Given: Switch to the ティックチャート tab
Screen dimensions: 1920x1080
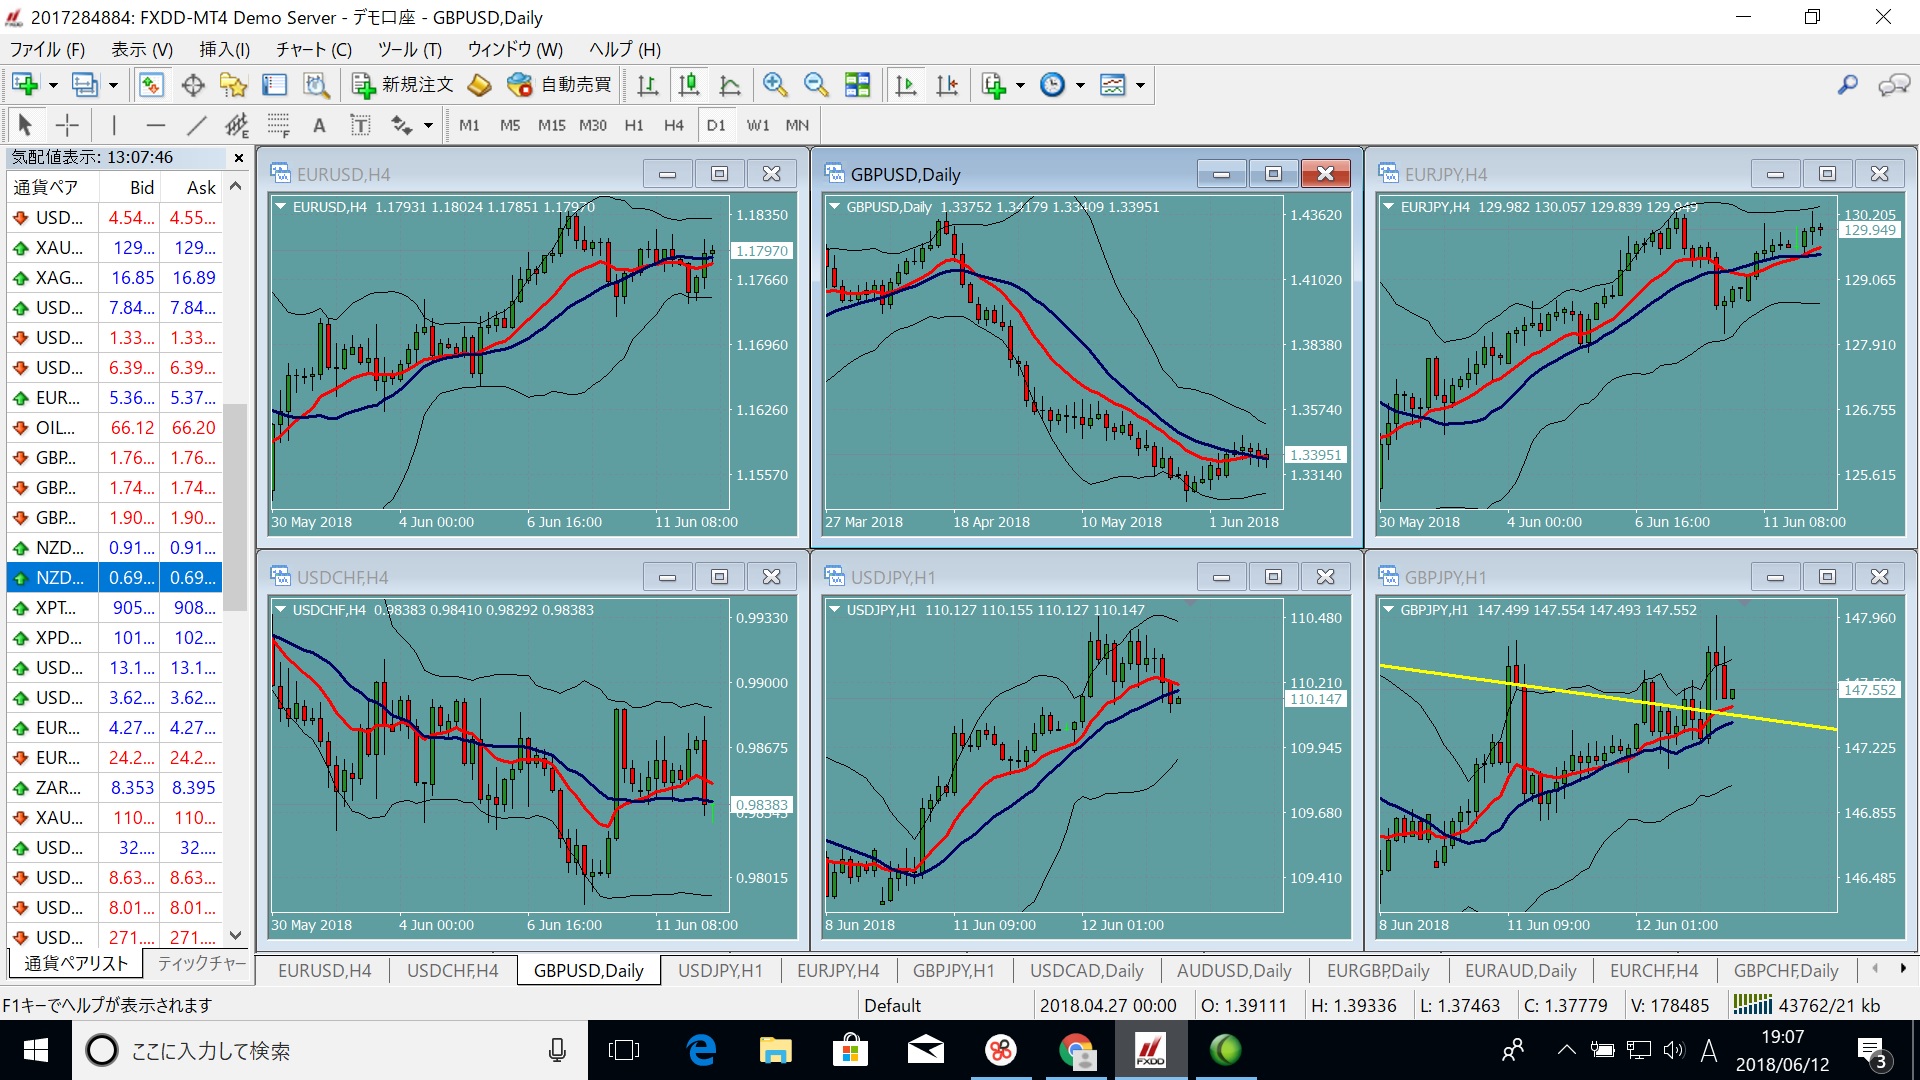Looking at the screenshot, I should pos(201,963).
